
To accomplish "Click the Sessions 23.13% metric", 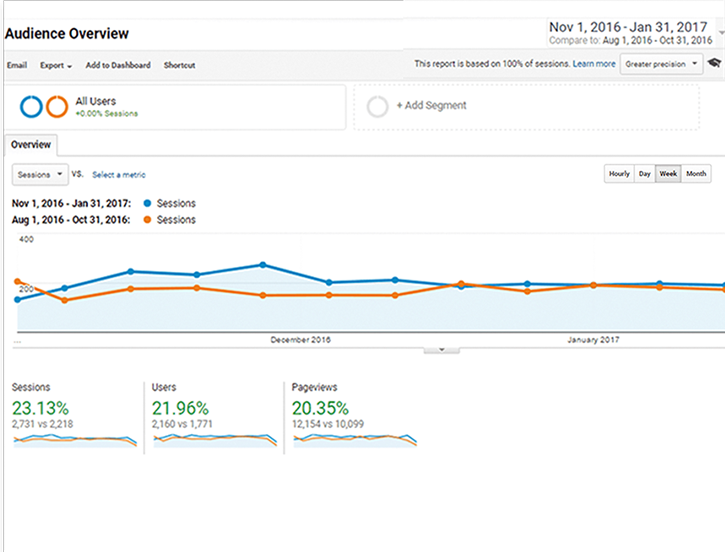I will click(40, 408).
